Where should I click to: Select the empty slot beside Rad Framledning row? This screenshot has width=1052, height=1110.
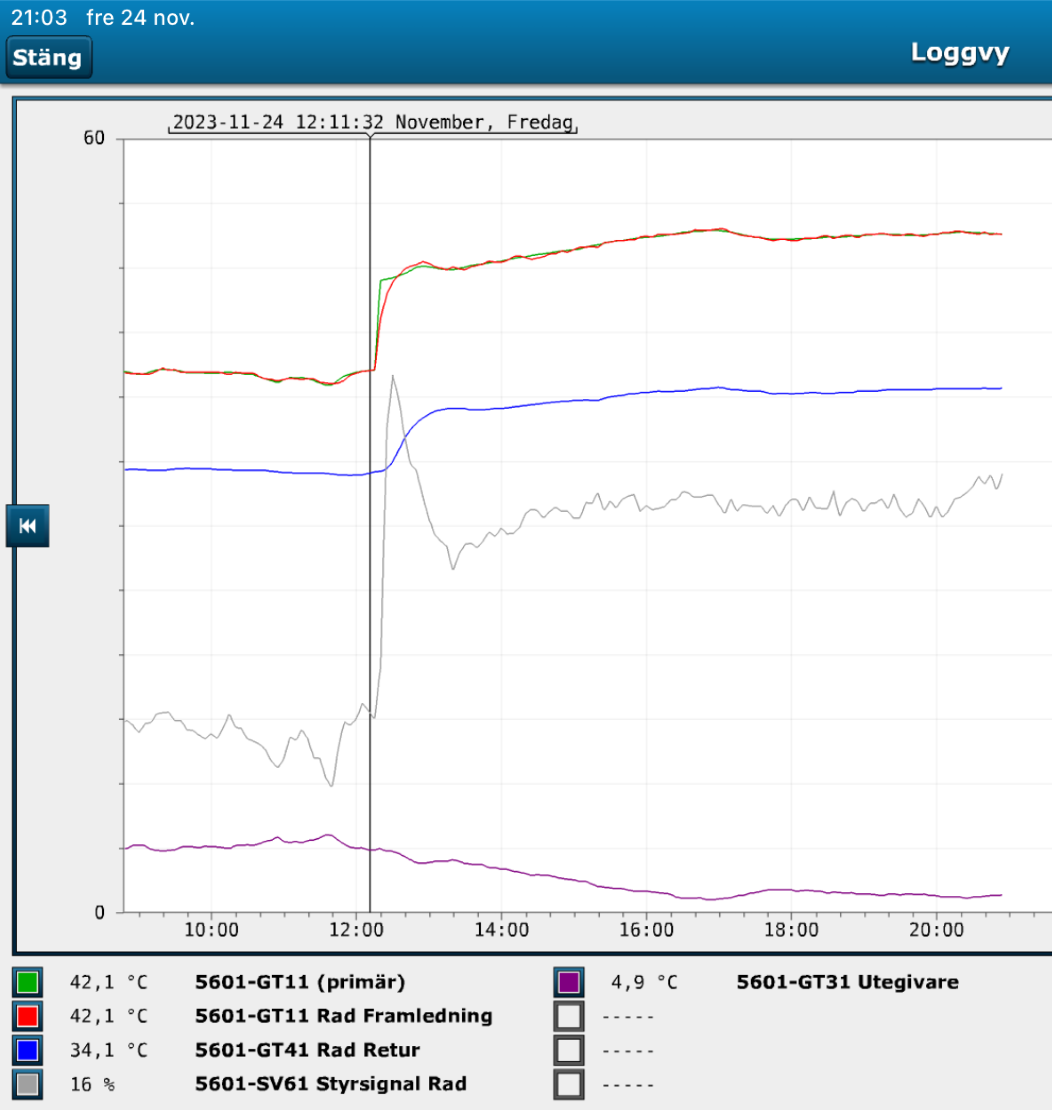tap(569, 1016)
